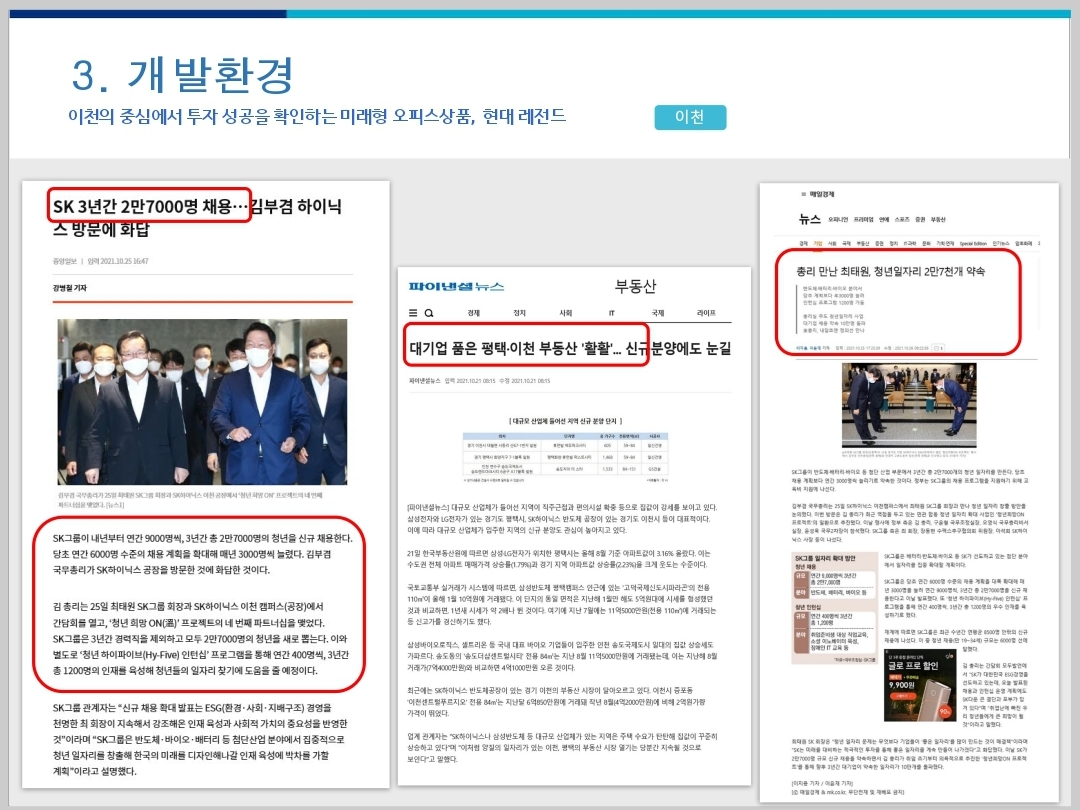
Task: Click the slide title 3. 개발환경
Action: pyautogui.click(x=183, y=75)
